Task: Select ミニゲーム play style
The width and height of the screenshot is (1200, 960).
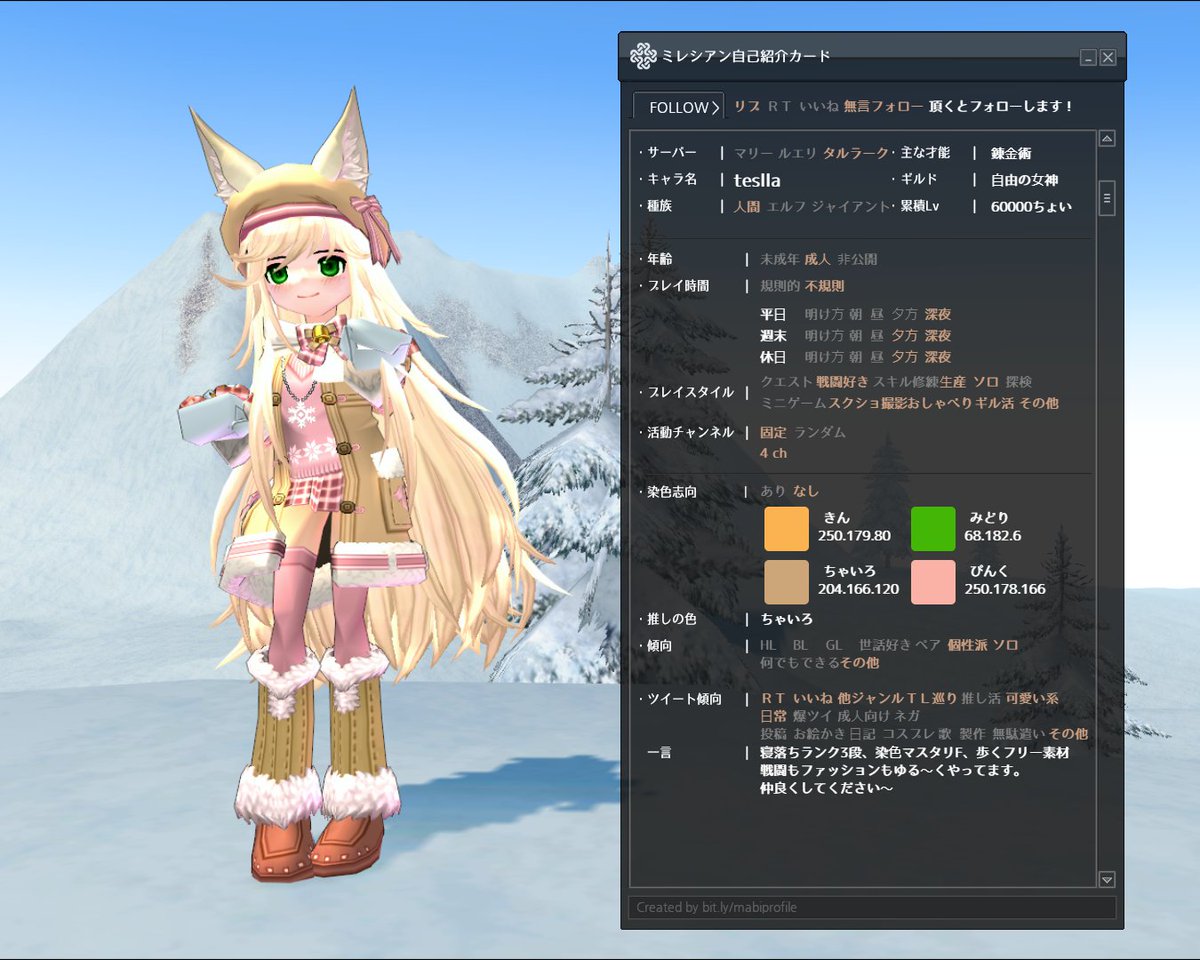Action: (793, 403)
